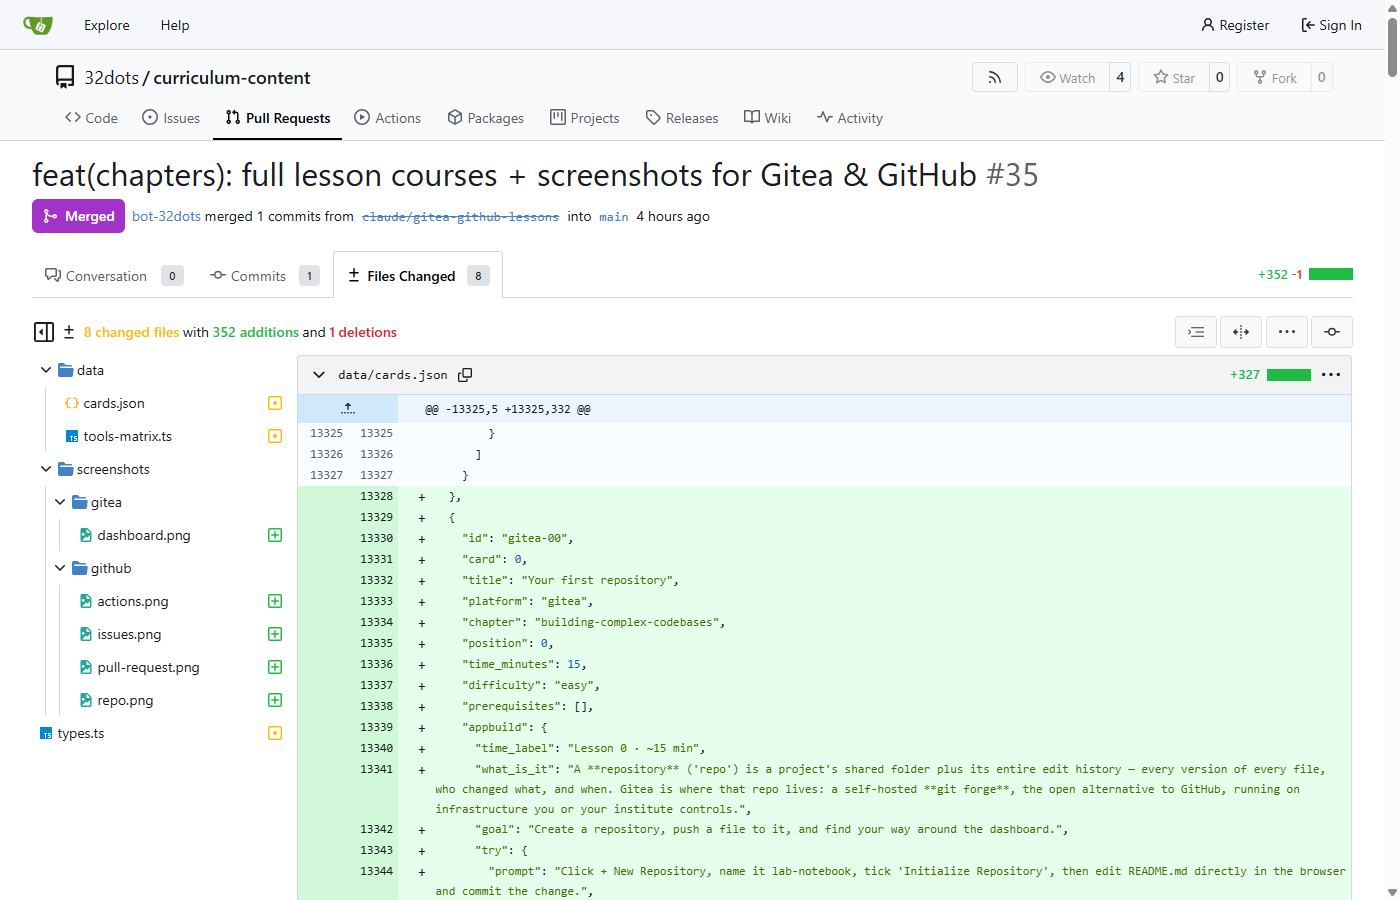Click line number 13330 in the diff
Image resolution: width=1400 pixels, height=900 pixels.
376,538
